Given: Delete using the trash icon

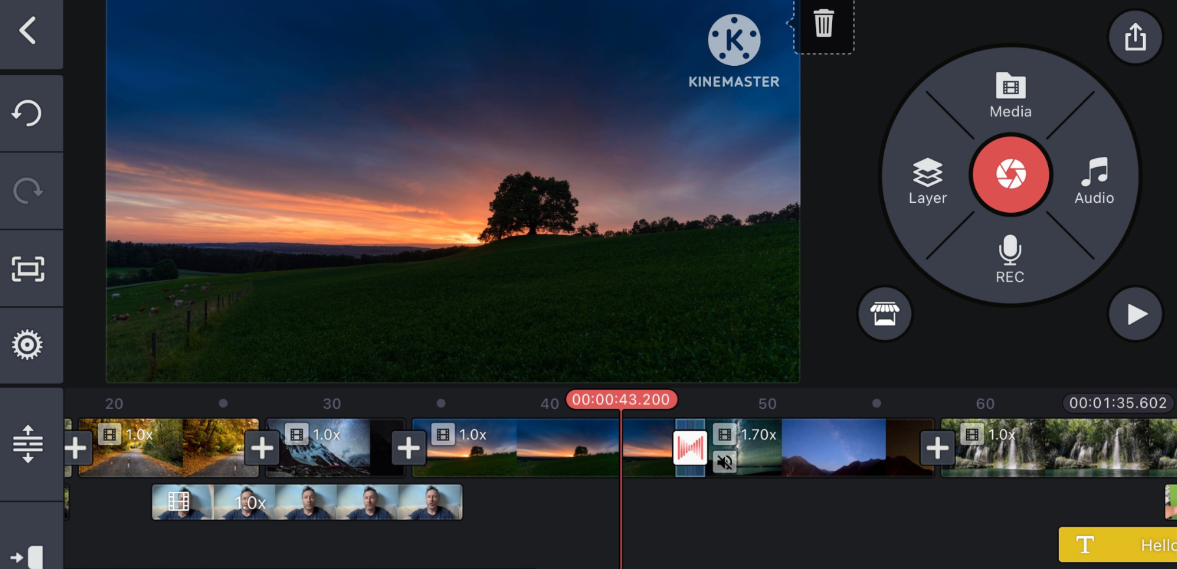Looking at the screenshot, I should (x=823, y=24).
